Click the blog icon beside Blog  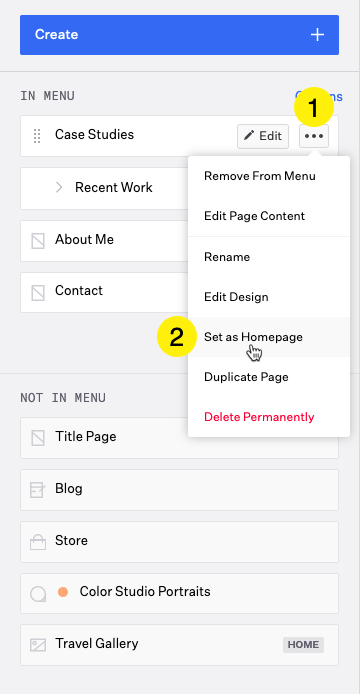point(38,490)
